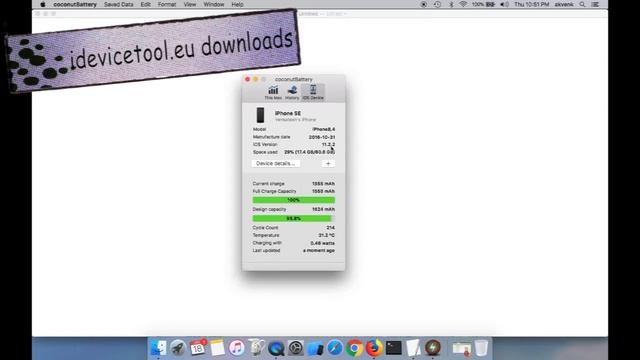This screenshot has width=640, height=360.
Task: Open the Format menu
Action: (167, 4)
